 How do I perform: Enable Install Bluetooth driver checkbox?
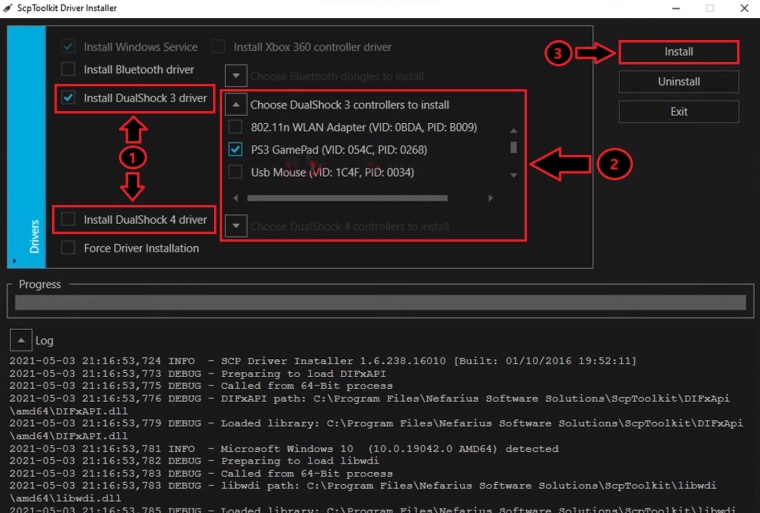(68, 69)
